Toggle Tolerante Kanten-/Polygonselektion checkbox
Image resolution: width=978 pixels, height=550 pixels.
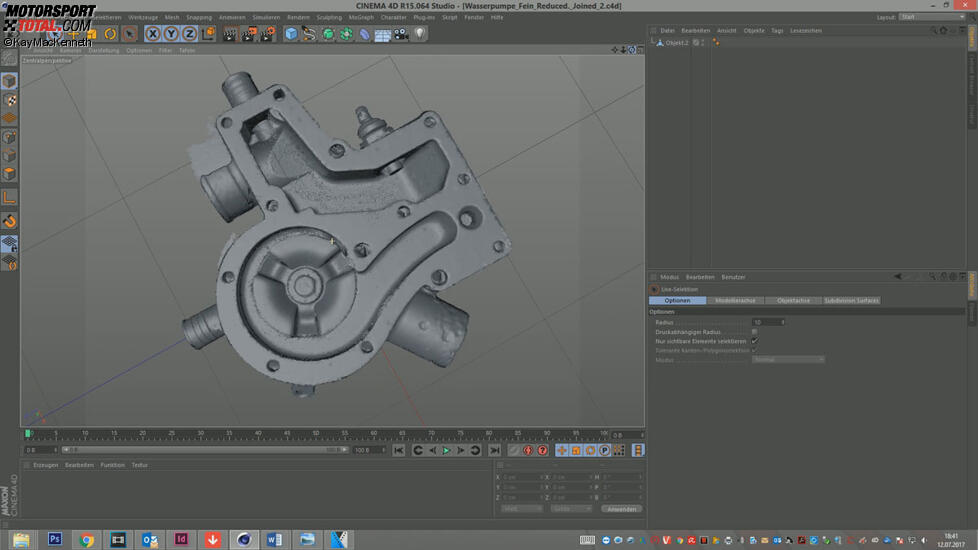[x=755, y=350]
